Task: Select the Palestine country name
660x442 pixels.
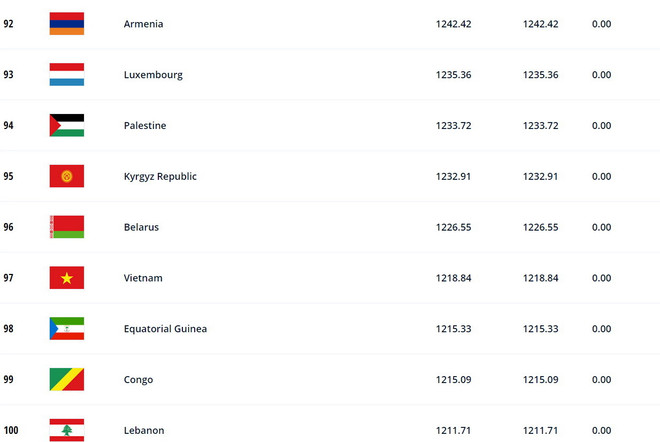Action: pyautogui.click(x=144, y=126)
